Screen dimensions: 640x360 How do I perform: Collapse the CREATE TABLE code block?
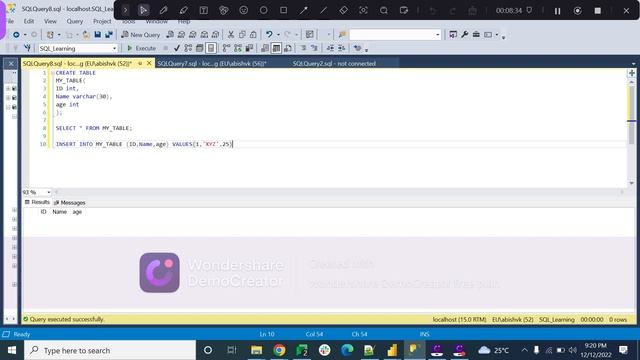click(52, 73)
